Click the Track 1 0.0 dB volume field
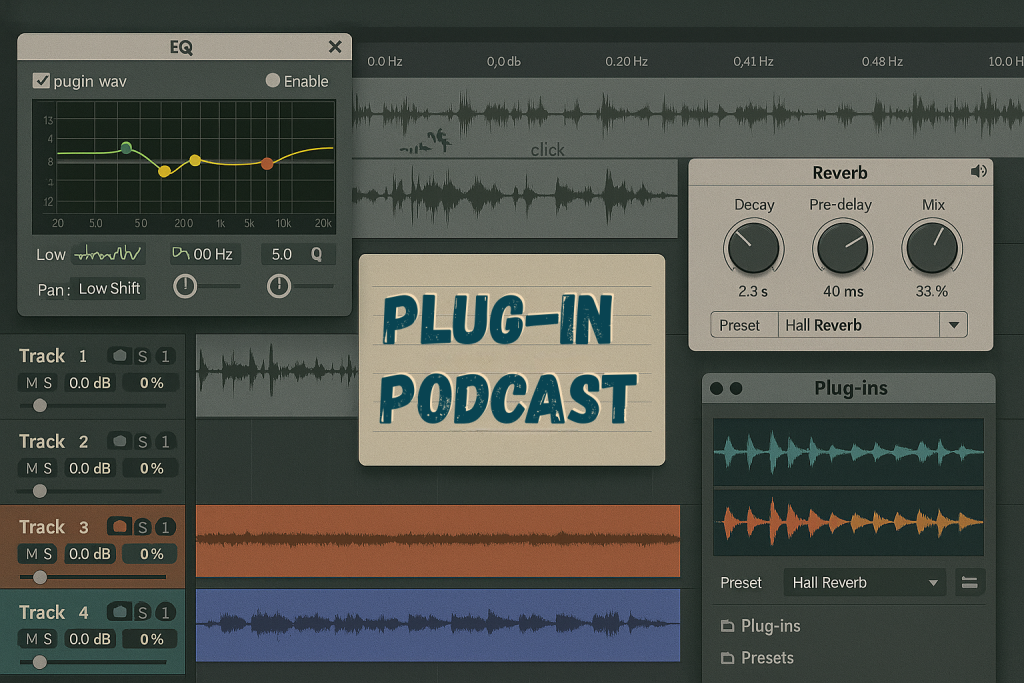 pyautogui.click(x=89, y=383)
